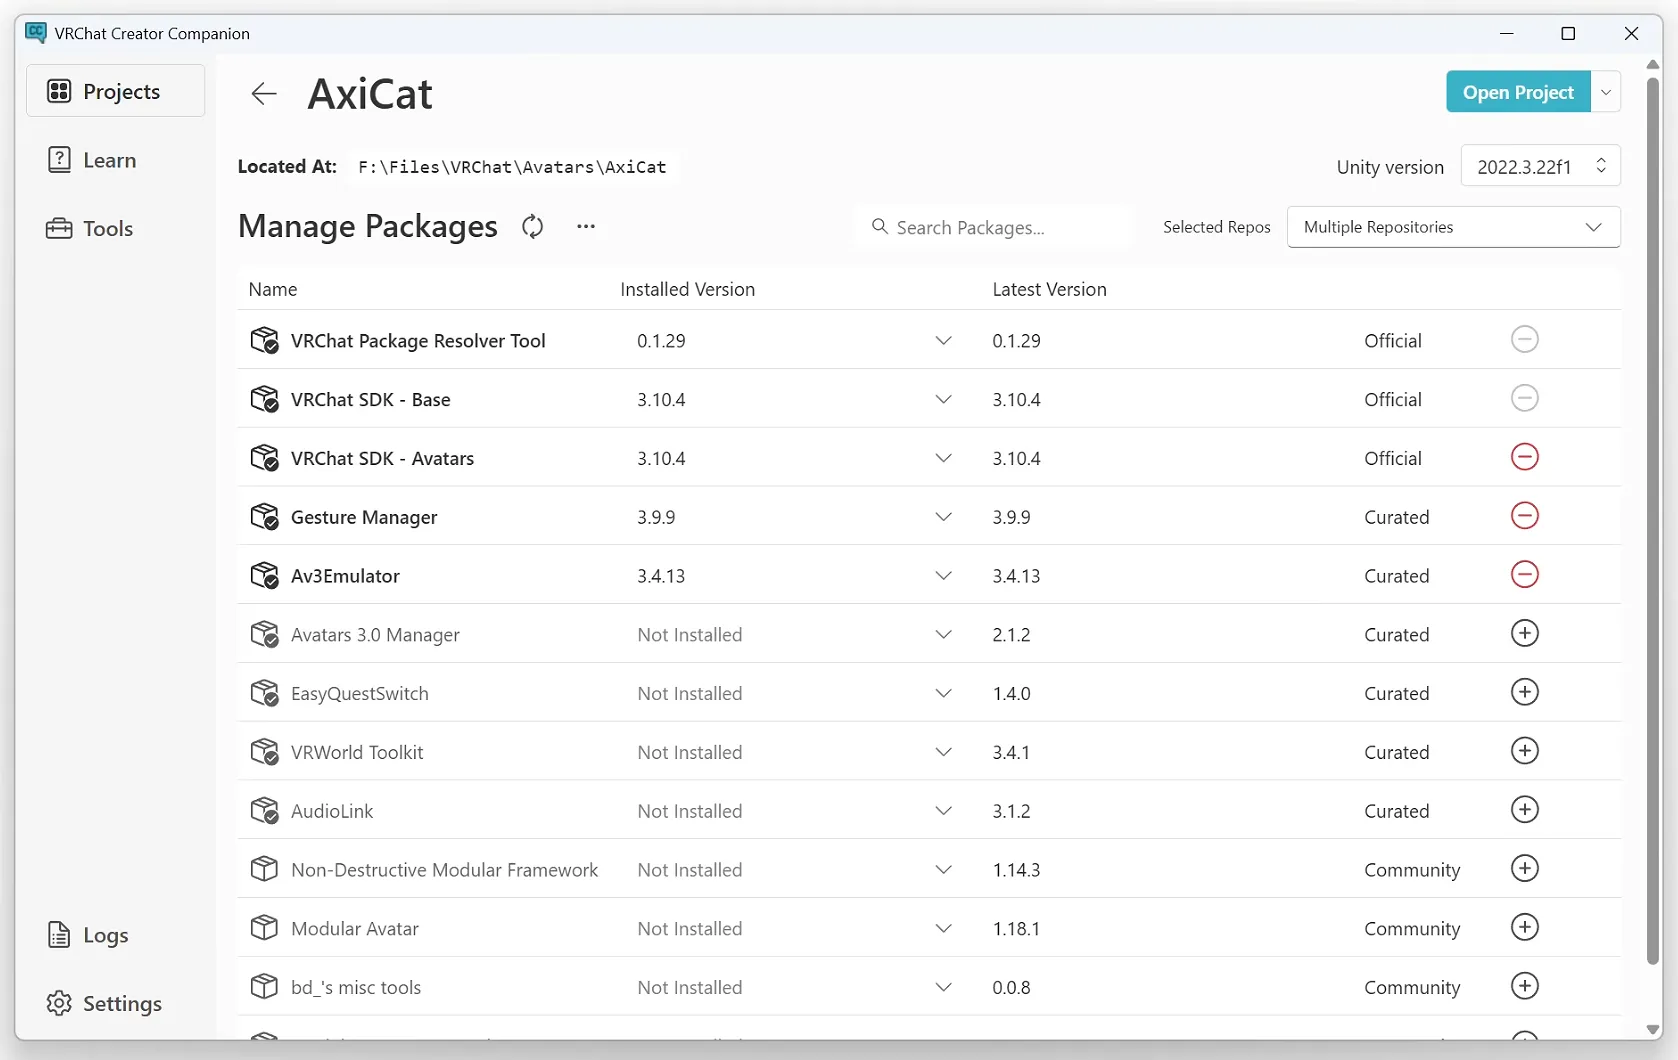
Task: Click the vertical scrollbar of the package list
Action: pyautogui.click(x=1652, y=520)
